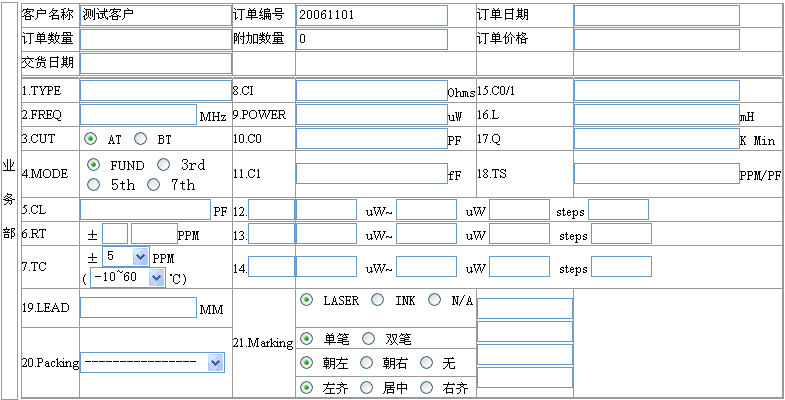Click row 13 steps input field

pos(621,234)
